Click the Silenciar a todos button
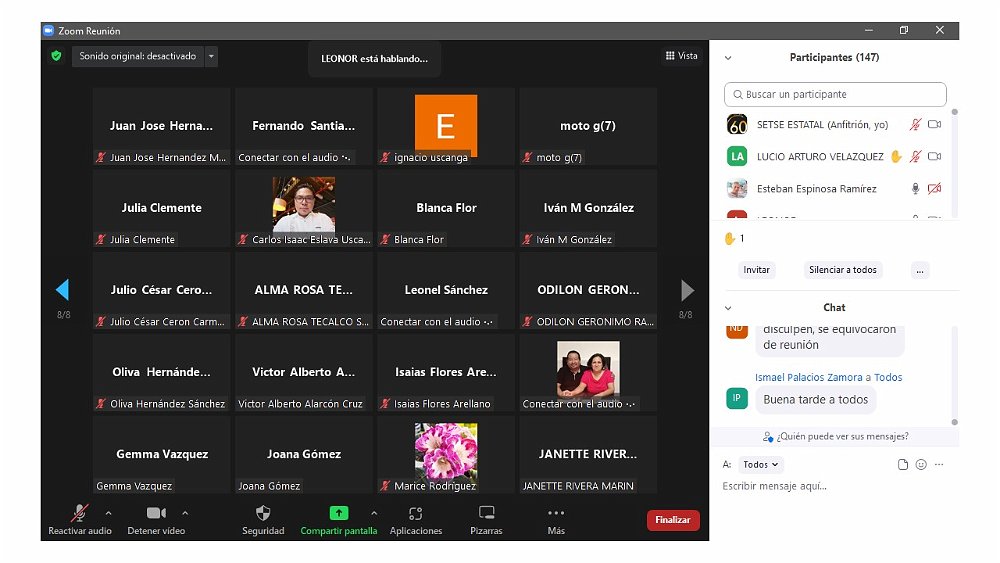This screenshot has height=563, width=1000. [x=842, y=270]
